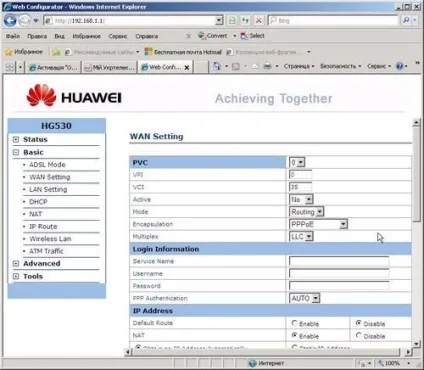Open the PPP Authentication dropdown showing AUTO
424x370 pixels.
[304, 298]
